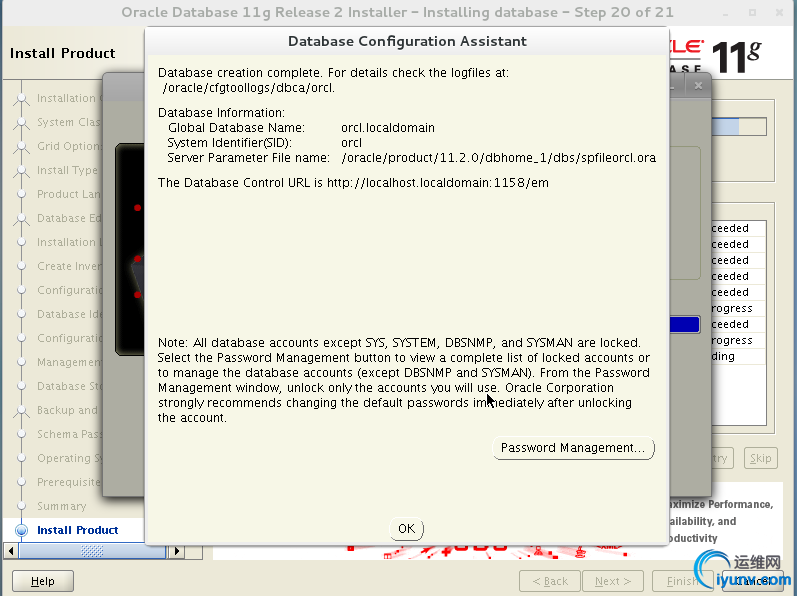Select the Installation Location step in sidebar

[69, 242]
